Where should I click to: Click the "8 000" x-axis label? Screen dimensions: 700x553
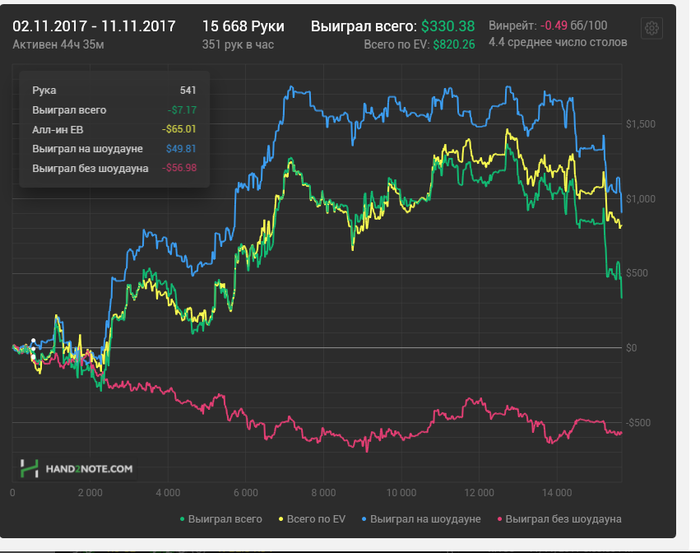[x=324, y=493]
